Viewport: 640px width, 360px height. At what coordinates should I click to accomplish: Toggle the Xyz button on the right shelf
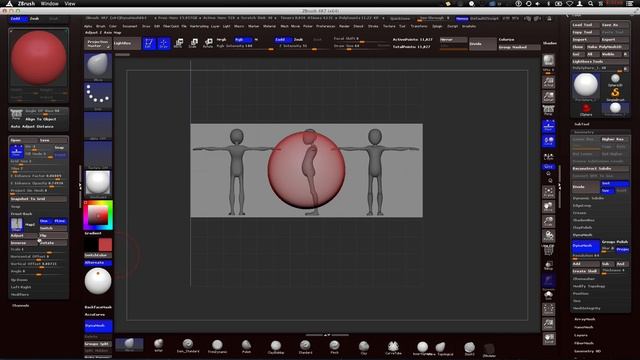(548, 167)
